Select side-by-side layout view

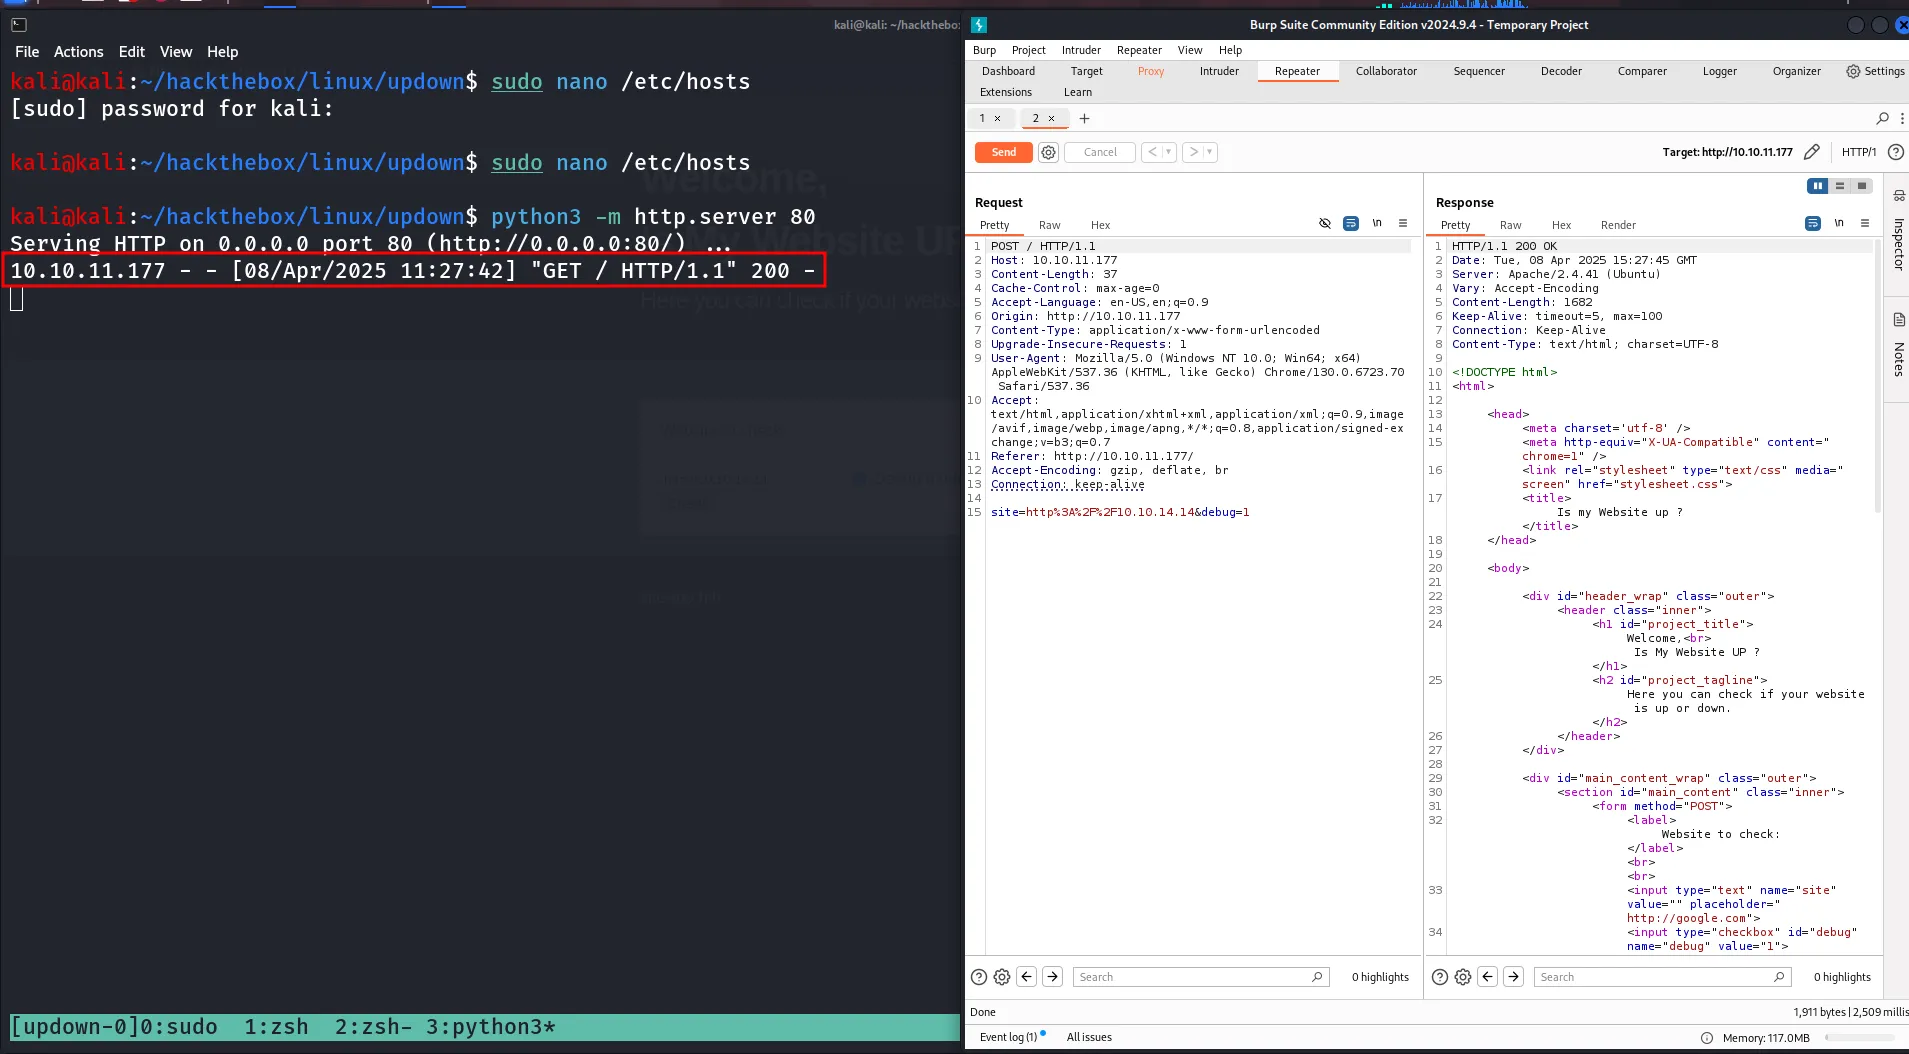point(1818,186)
